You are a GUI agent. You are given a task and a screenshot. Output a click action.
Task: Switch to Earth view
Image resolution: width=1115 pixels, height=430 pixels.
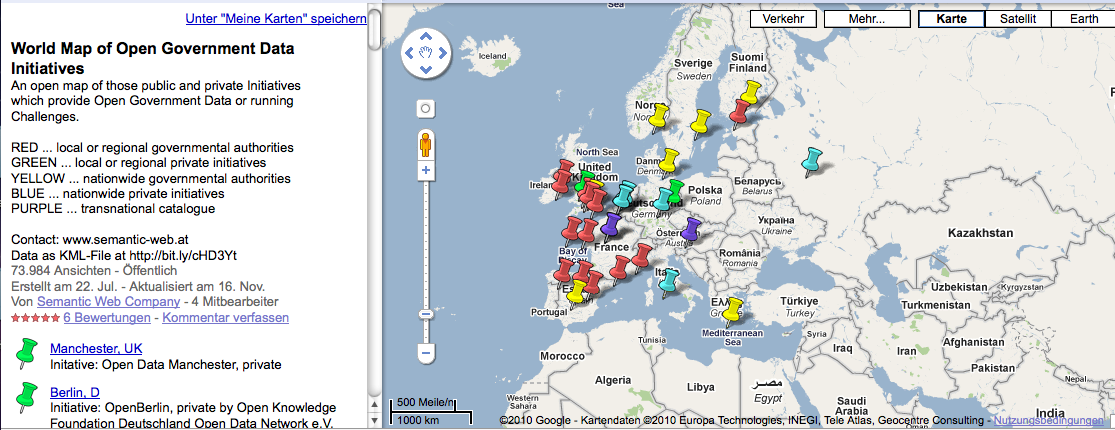click(x=1083, y=19)
